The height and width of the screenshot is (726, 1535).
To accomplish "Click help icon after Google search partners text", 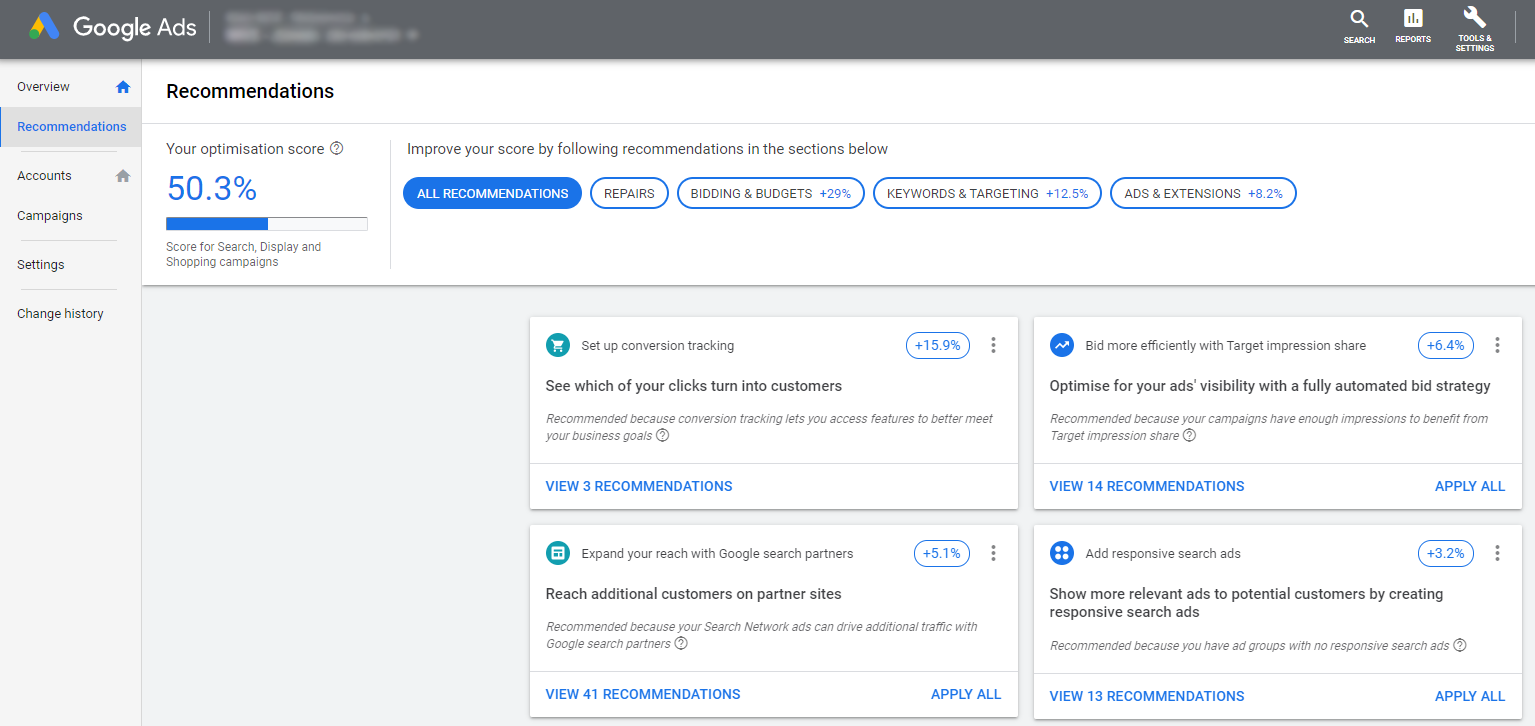I will pyautogui.click(x=681, y=644).
